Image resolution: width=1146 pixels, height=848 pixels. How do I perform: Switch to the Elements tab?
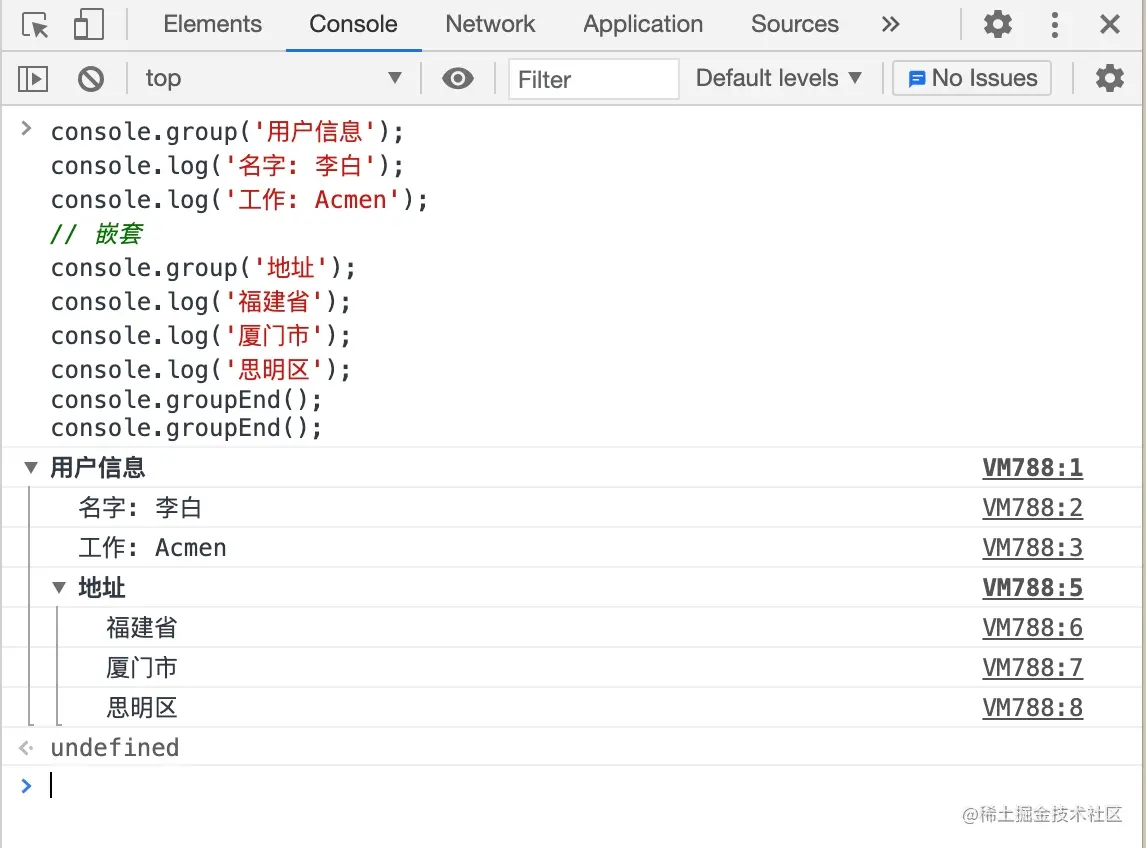[212, 24]
